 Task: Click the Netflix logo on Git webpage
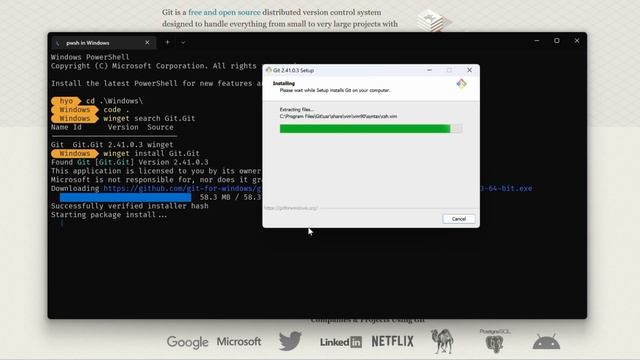pos(393,341)
